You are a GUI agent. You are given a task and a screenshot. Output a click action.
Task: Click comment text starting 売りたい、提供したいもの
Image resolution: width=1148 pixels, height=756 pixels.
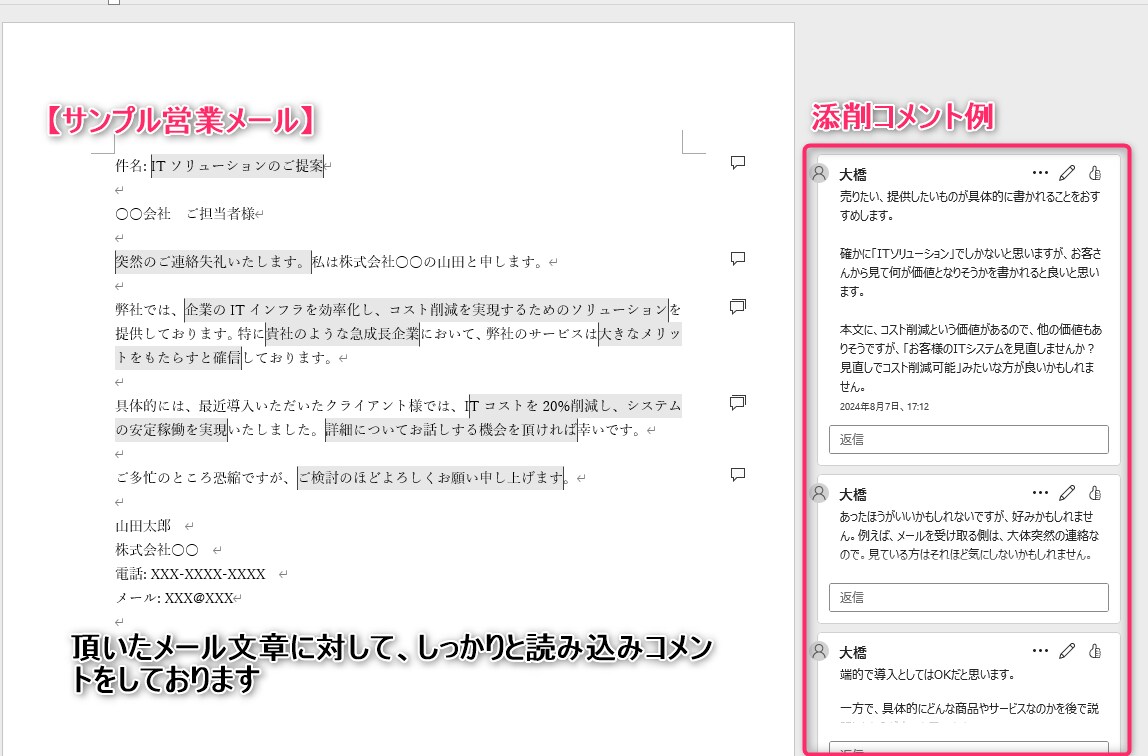click(x=969, y=206)
